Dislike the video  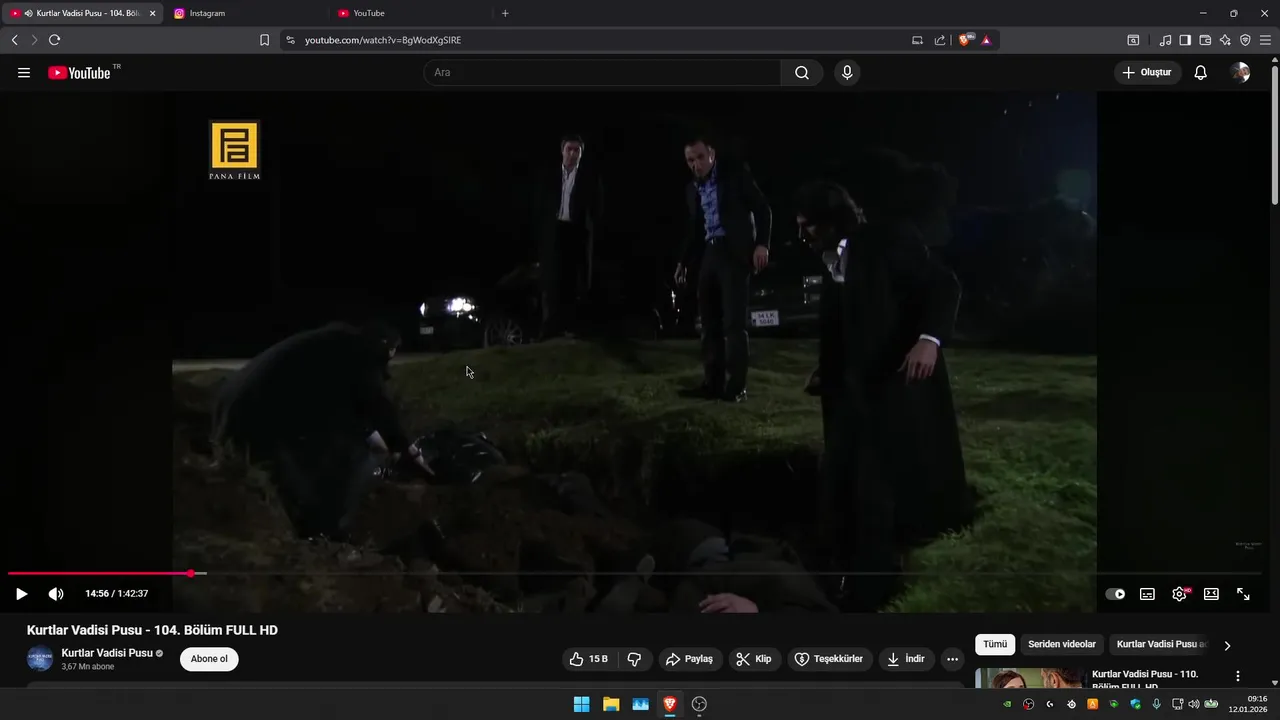click(634, 659)
